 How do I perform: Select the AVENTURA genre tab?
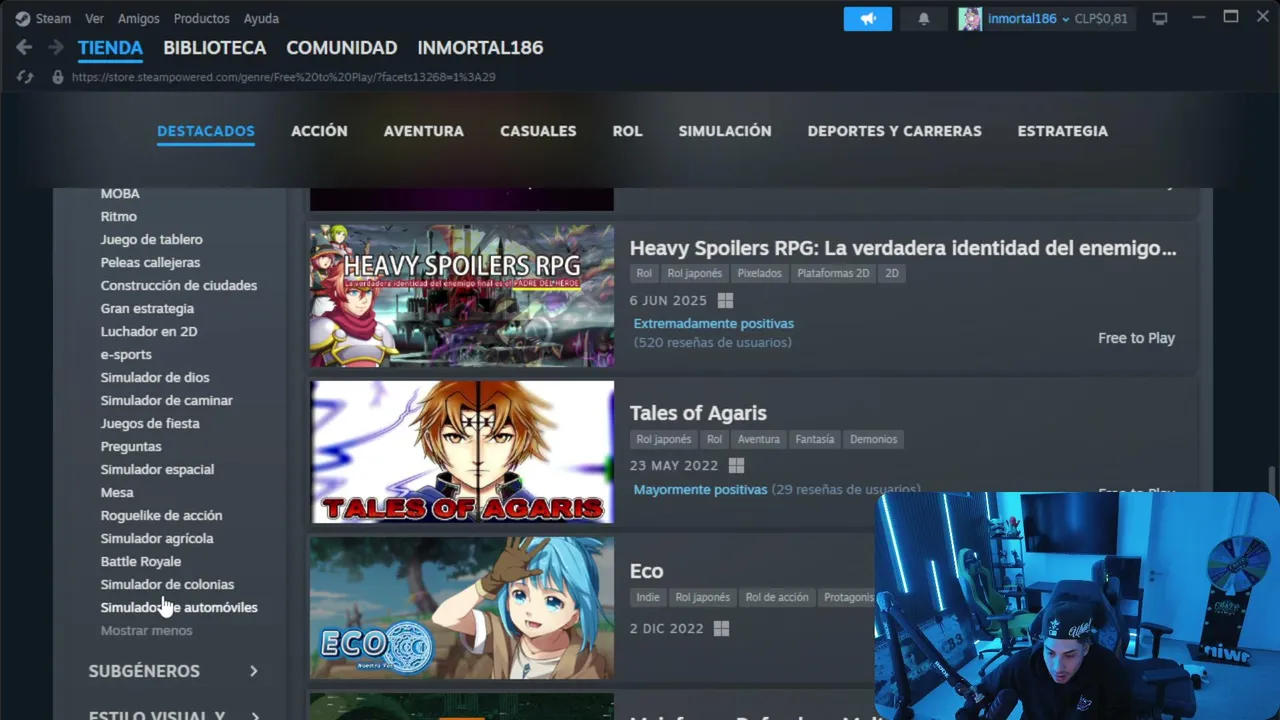point(424,131)
